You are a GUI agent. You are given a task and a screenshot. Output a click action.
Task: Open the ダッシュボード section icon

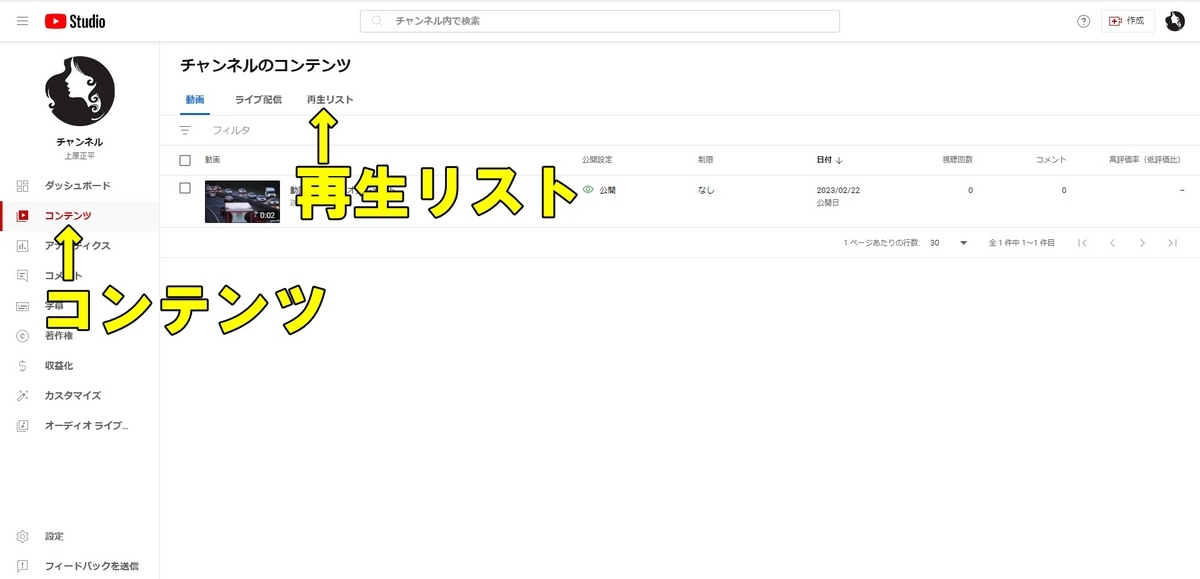23,186
